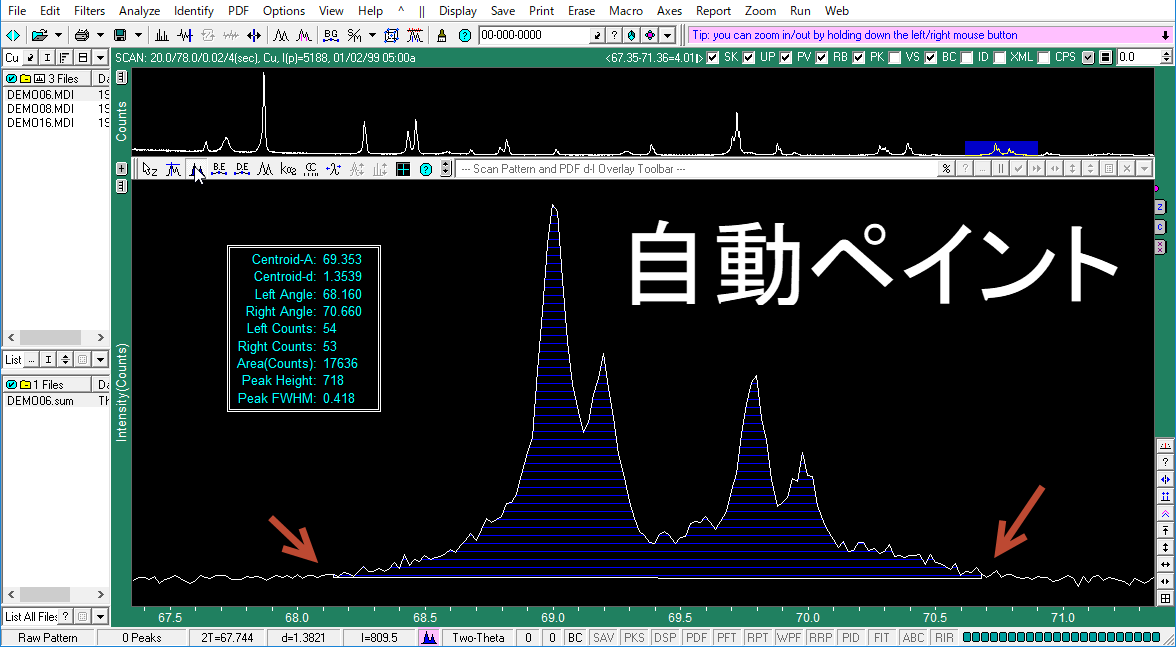Viewport: 1176px width, 647px height.
Task: Open the dropdown arrow next to Save icon
Action: click(138, 35)
